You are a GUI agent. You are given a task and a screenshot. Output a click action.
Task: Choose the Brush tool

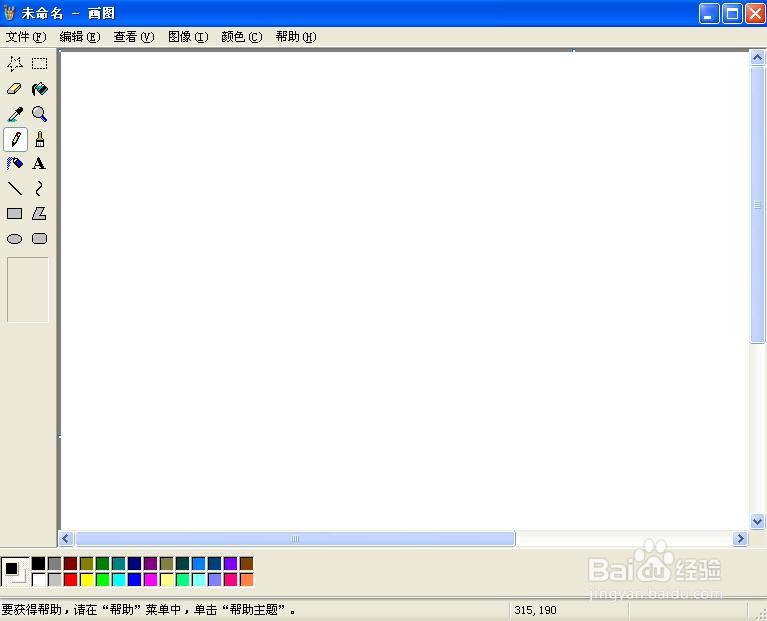(x=40, y=139)
